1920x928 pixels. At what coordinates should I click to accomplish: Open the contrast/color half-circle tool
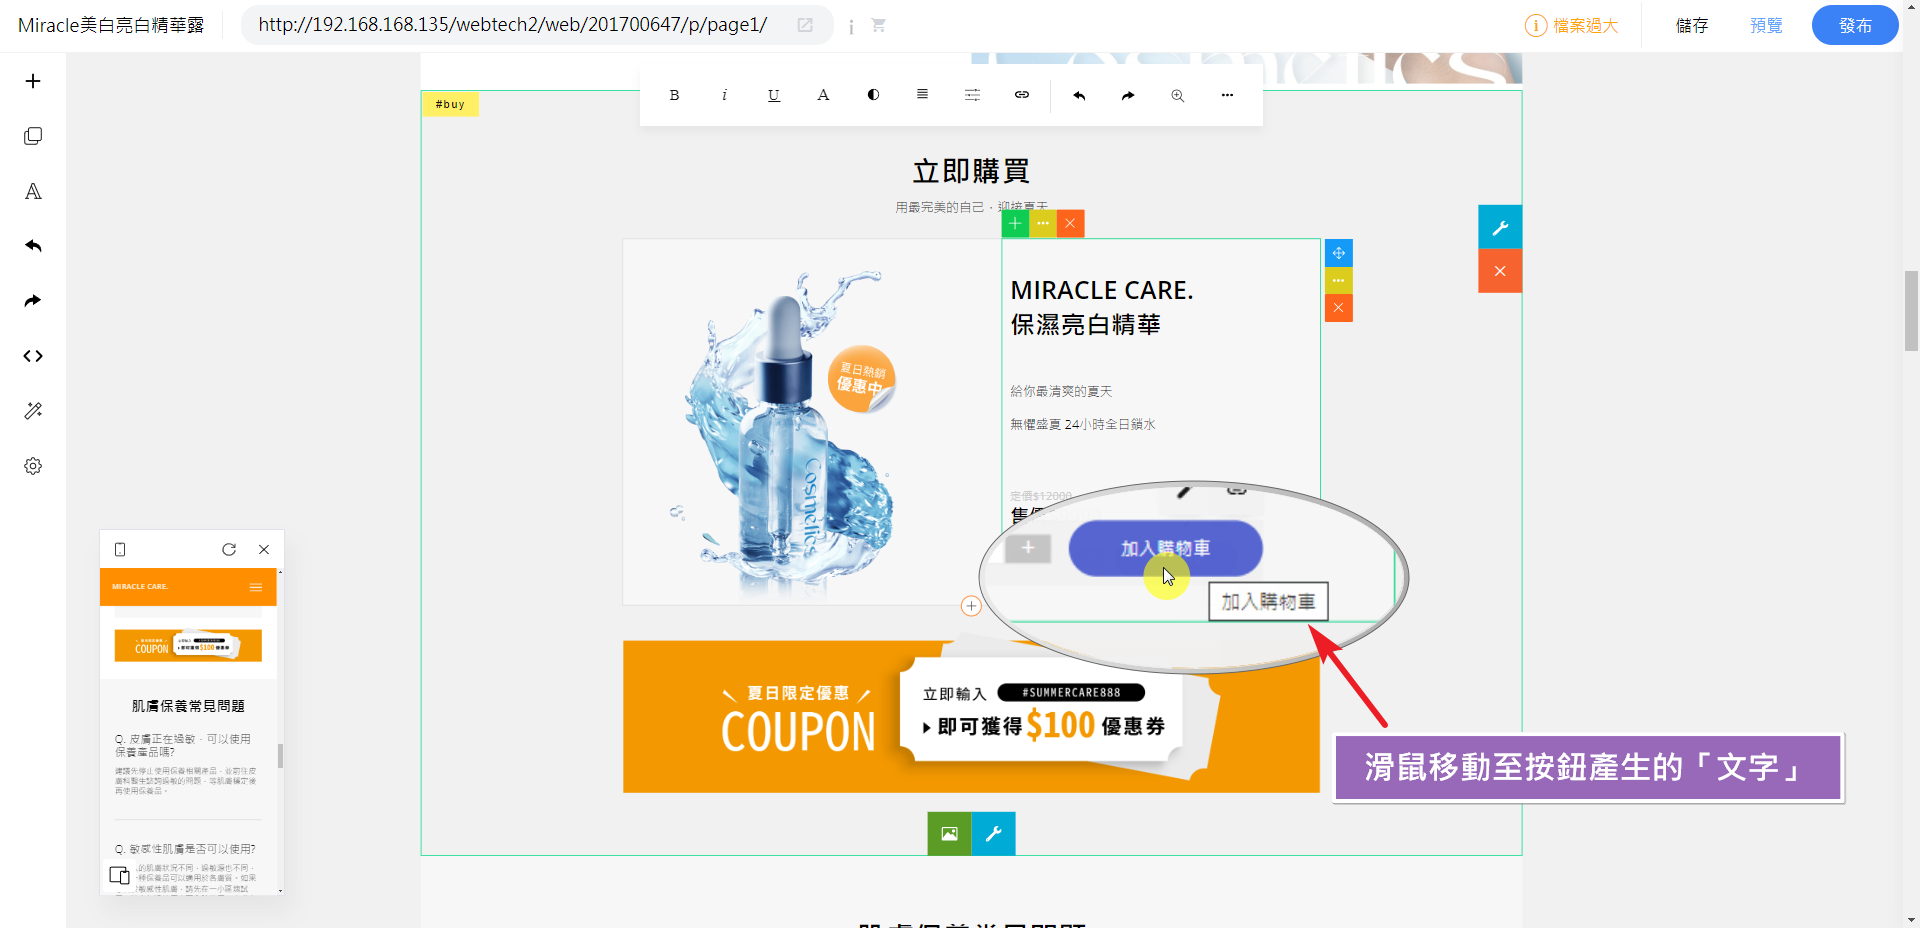[x=873, y=95]
